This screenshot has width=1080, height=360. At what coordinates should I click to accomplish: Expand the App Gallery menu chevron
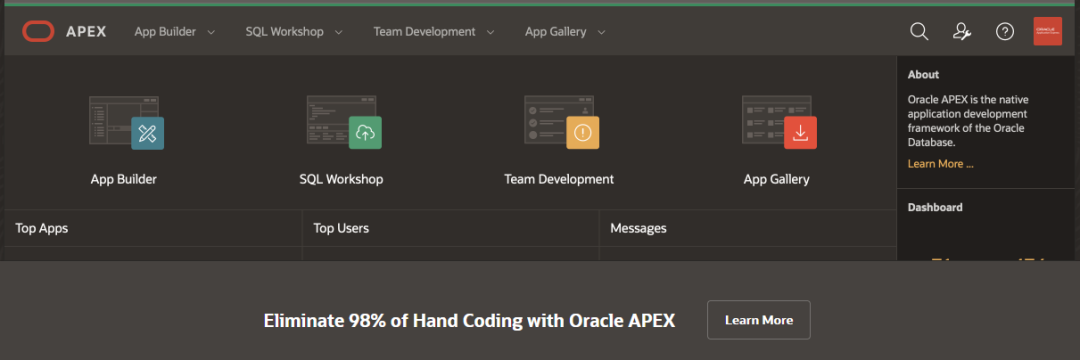click(x=601, y=32)
